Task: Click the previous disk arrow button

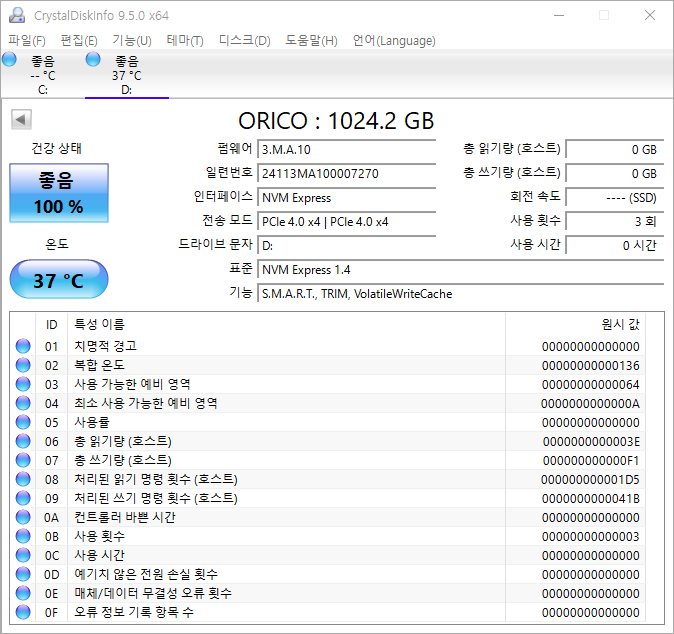Action: 21,119
